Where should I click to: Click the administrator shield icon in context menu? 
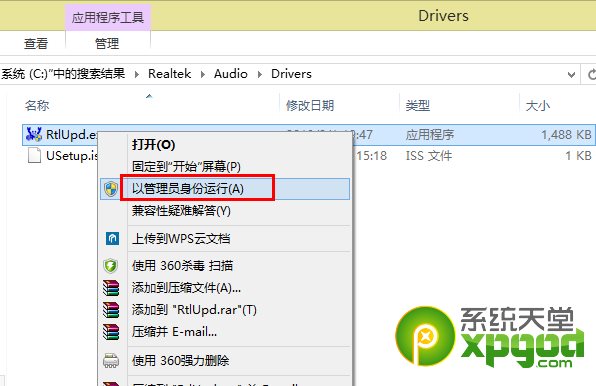pos(111,189)
